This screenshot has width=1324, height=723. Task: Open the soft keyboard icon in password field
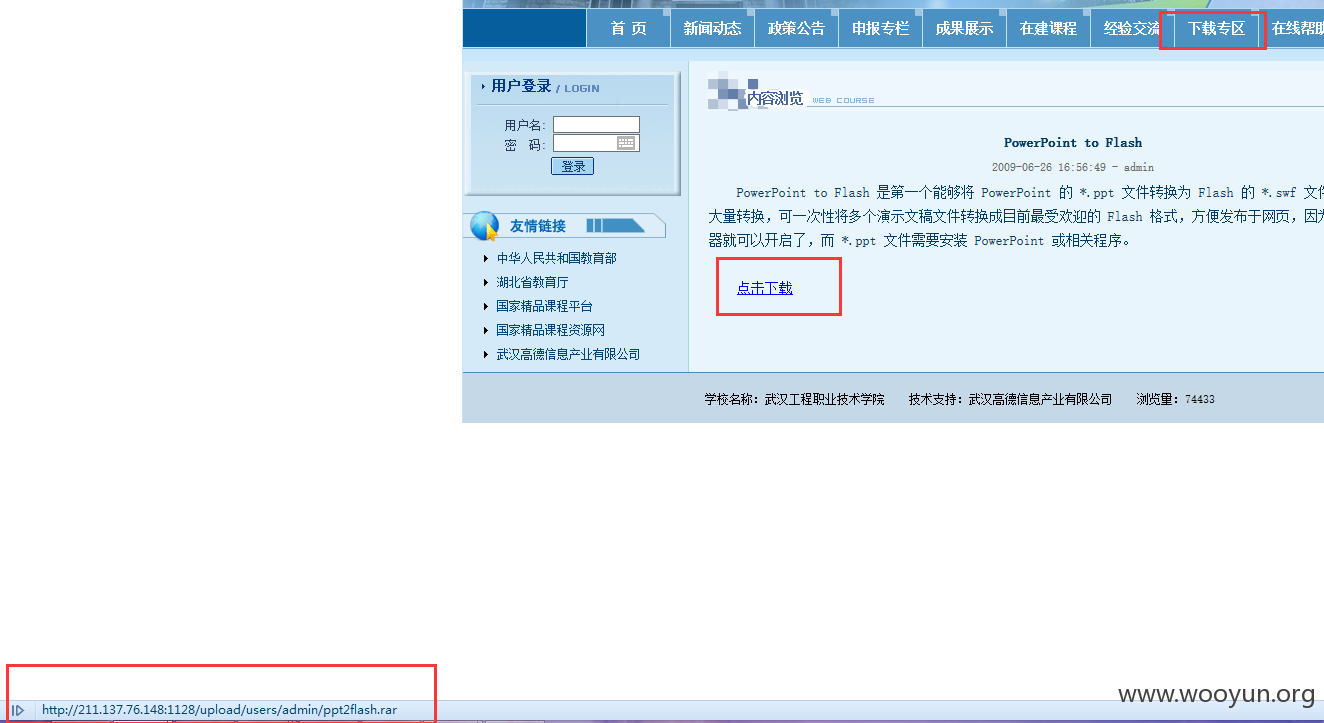626,144
